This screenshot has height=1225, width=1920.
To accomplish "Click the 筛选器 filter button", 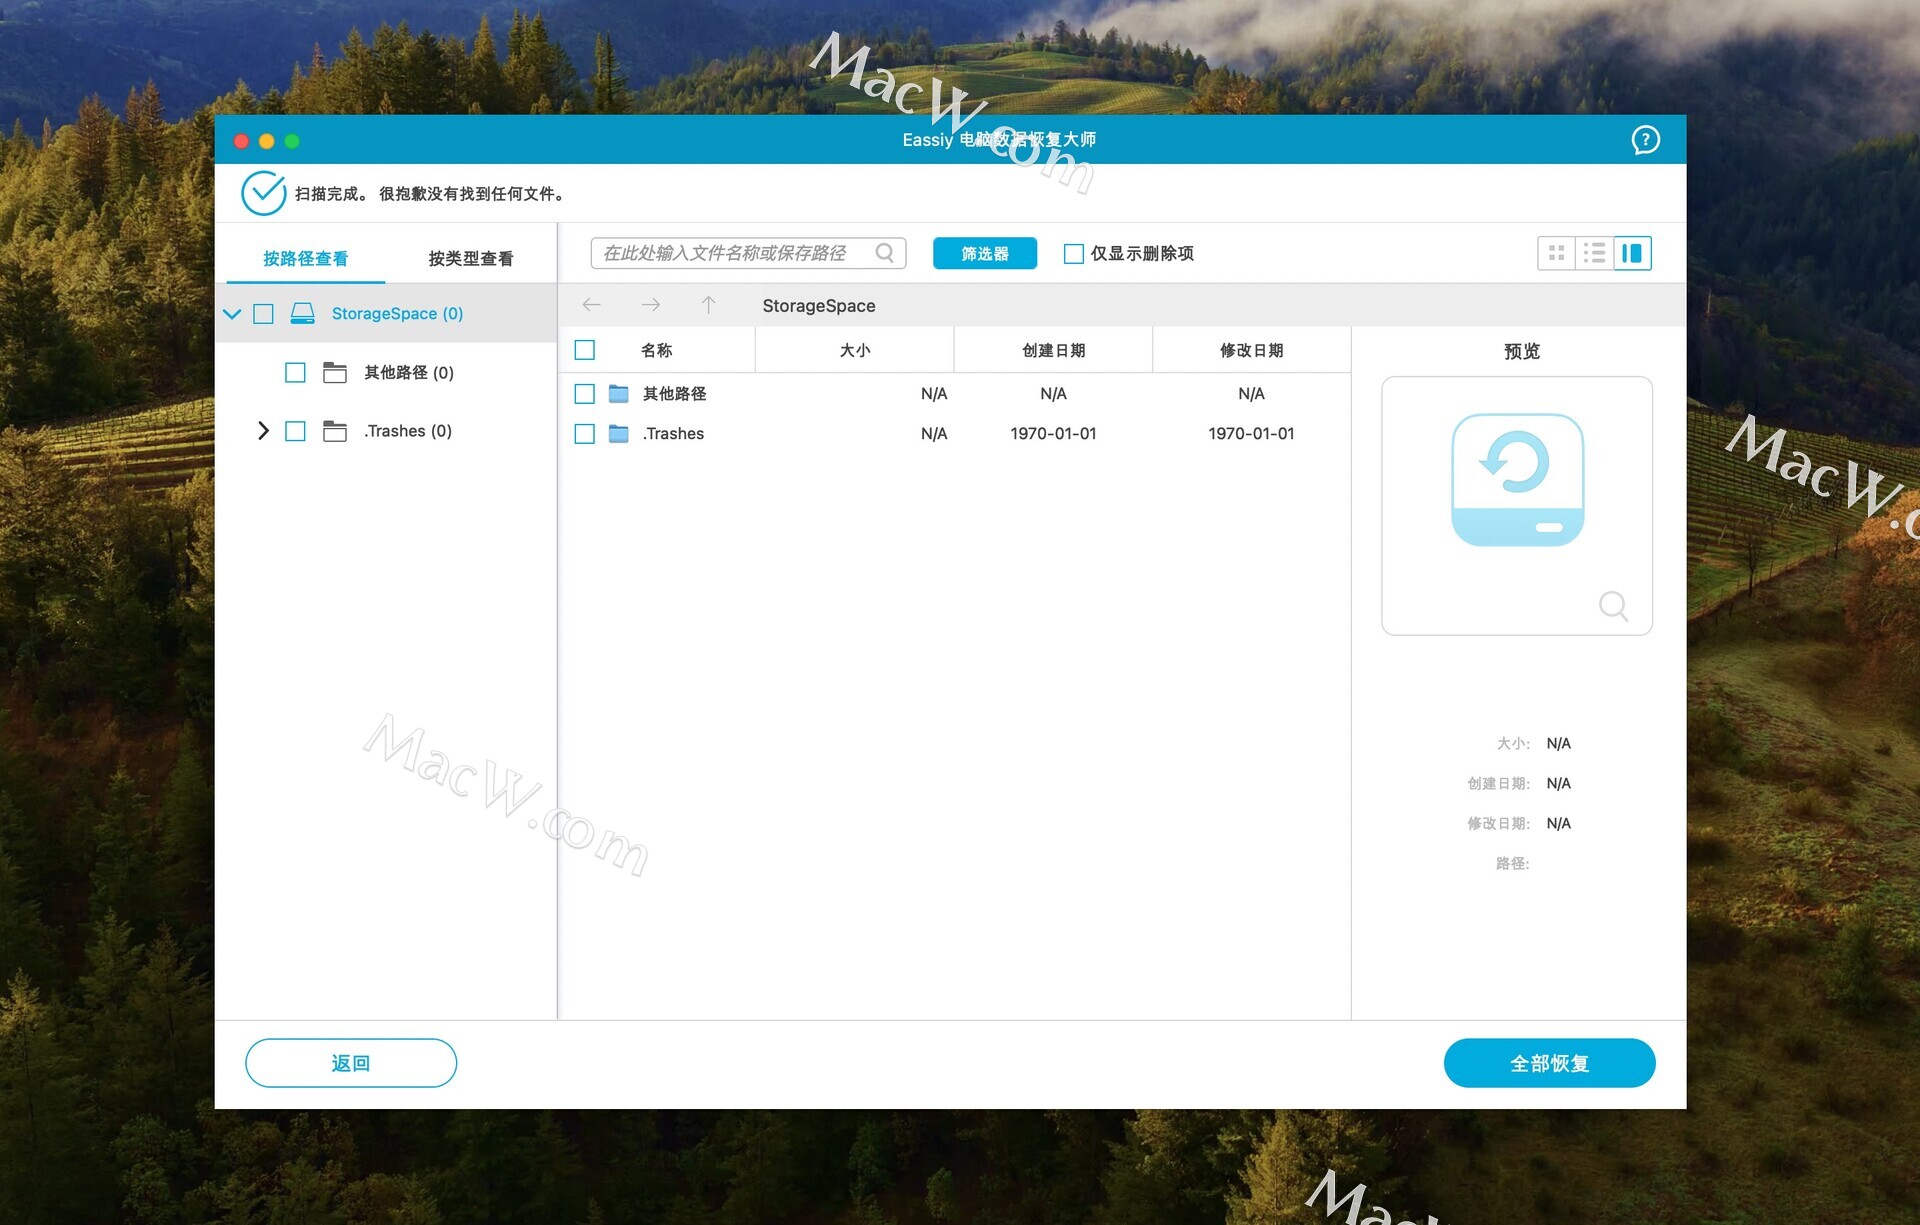I will click(984, 254).
